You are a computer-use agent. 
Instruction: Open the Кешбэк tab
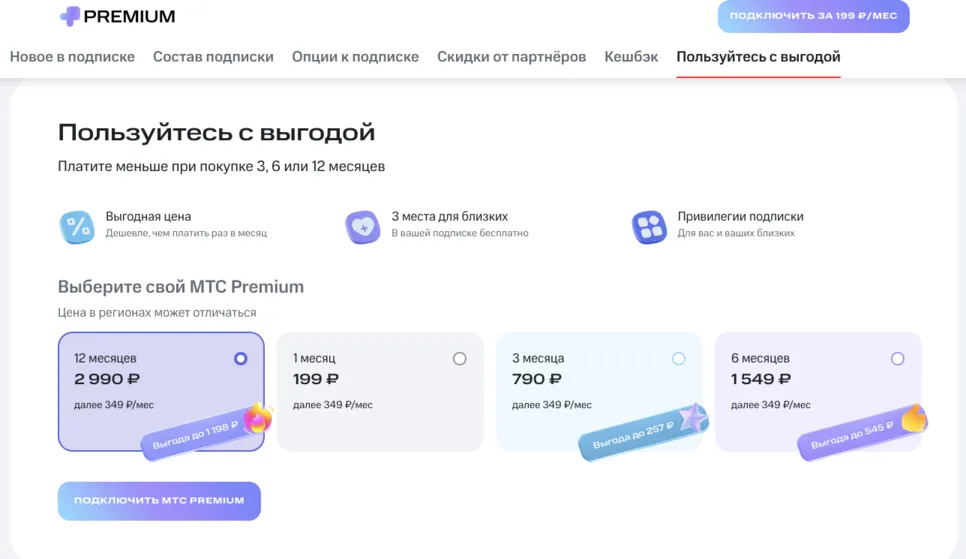coord(631,57)
